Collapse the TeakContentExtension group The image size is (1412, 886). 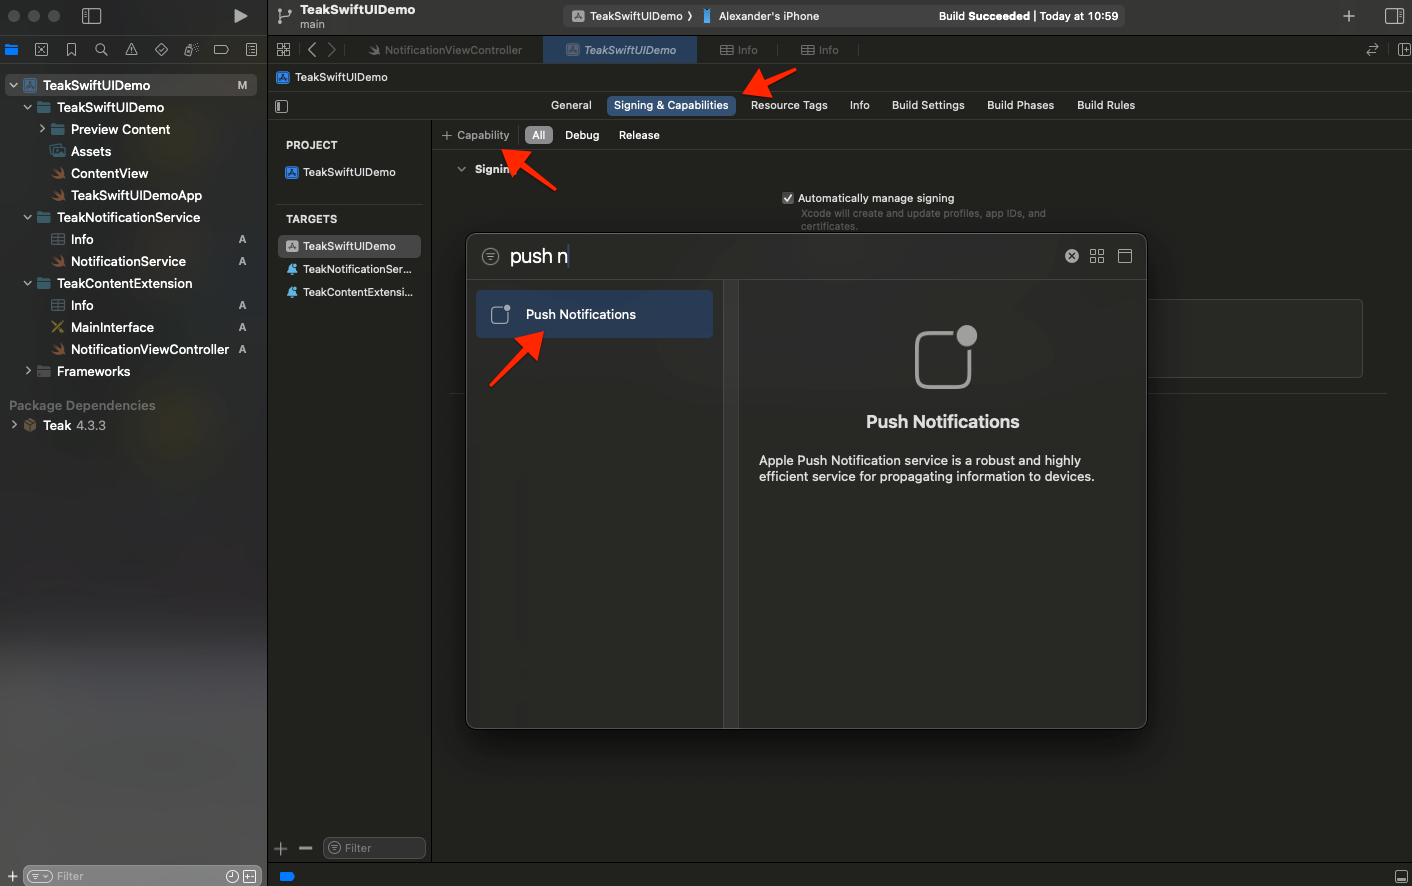[27, 283]
